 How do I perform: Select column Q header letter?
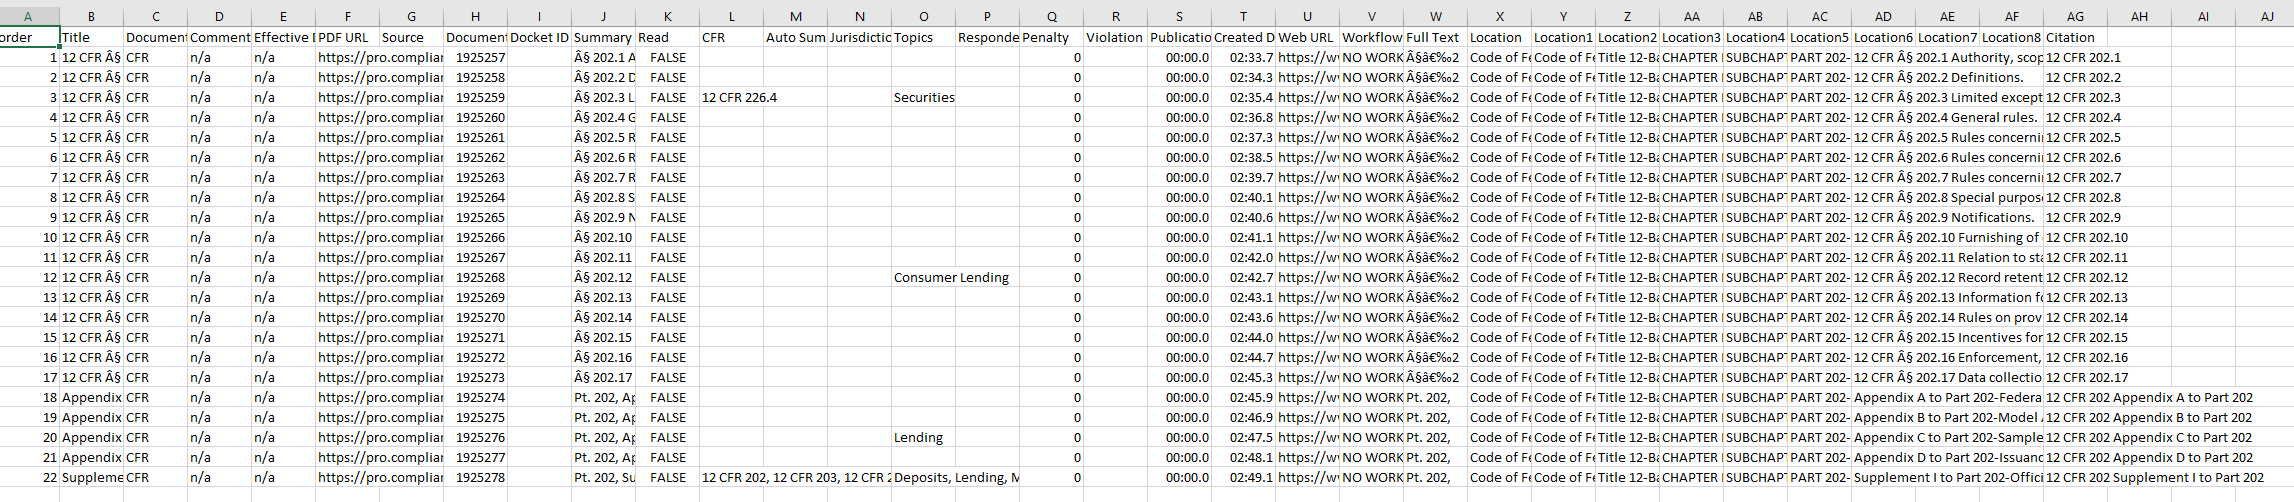(x=1051, y=17)
